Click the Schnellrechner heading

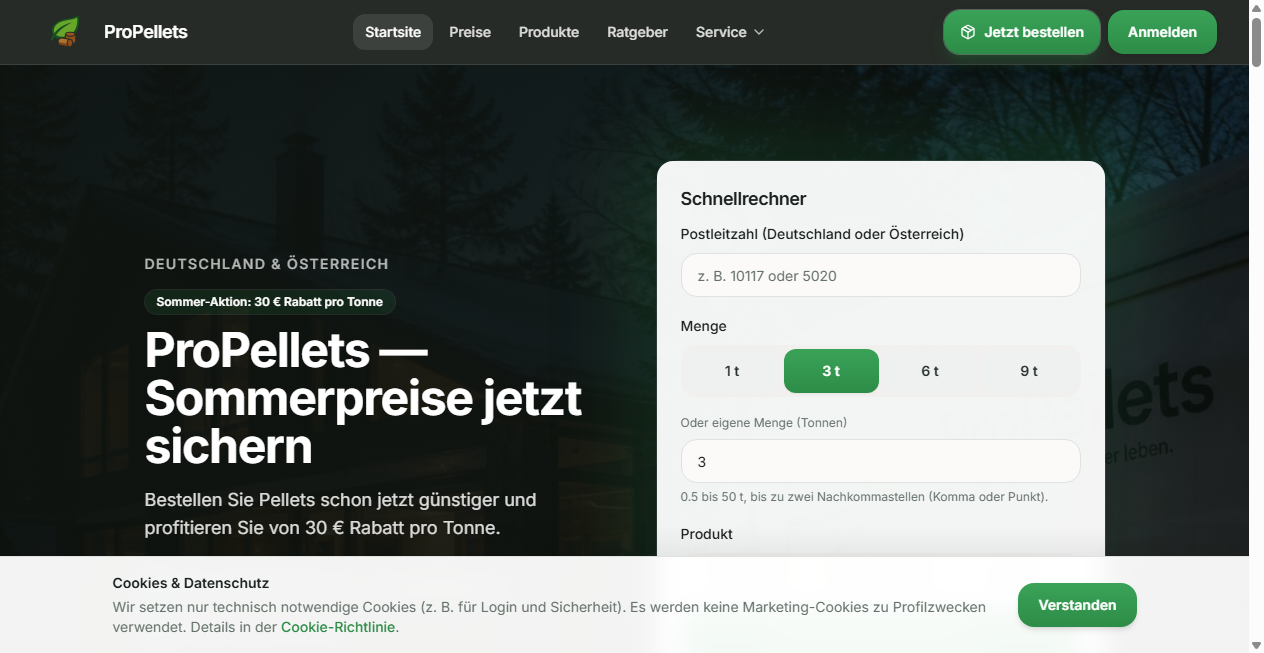click(x=743, y=199)
